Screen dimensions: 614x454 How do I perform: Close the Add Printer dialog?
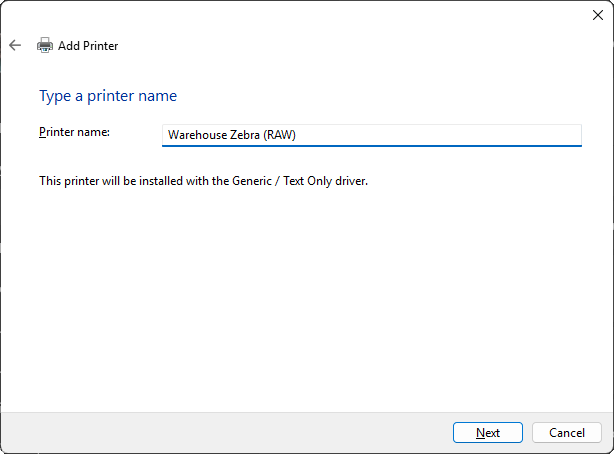pos(598,15)
